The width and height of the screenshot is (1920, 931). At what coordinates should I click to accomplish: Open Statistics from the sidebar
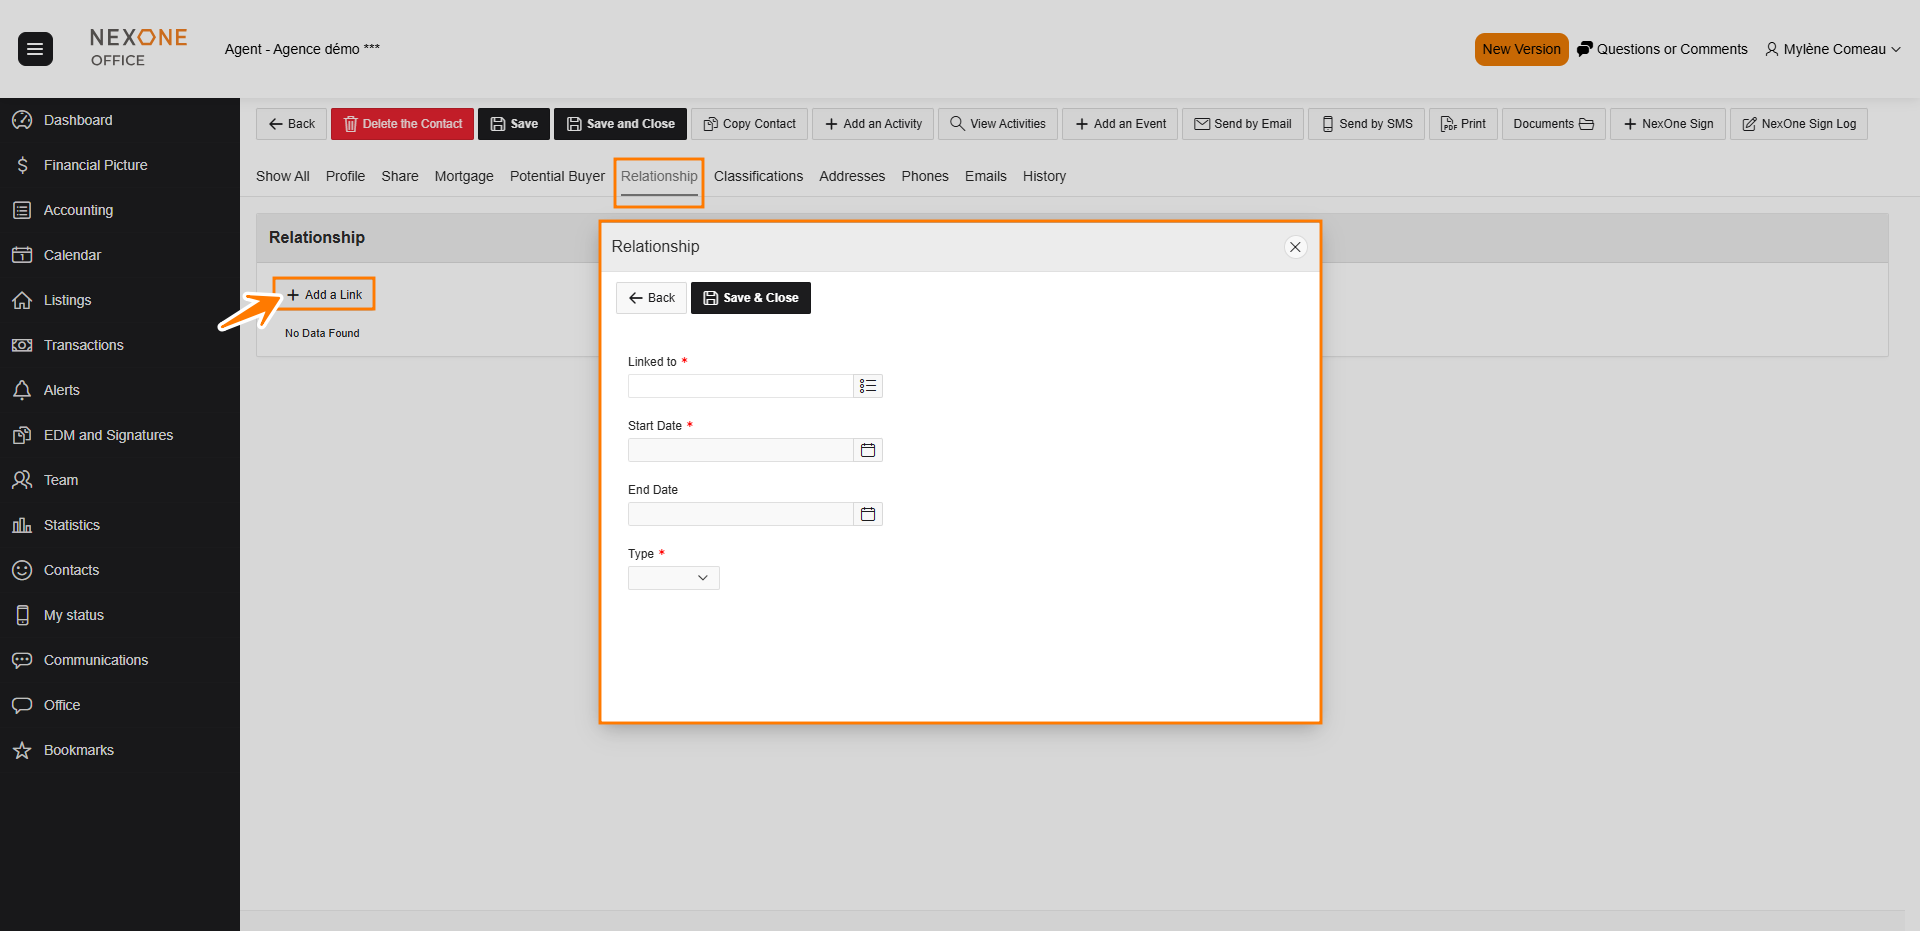coord(71,525)
